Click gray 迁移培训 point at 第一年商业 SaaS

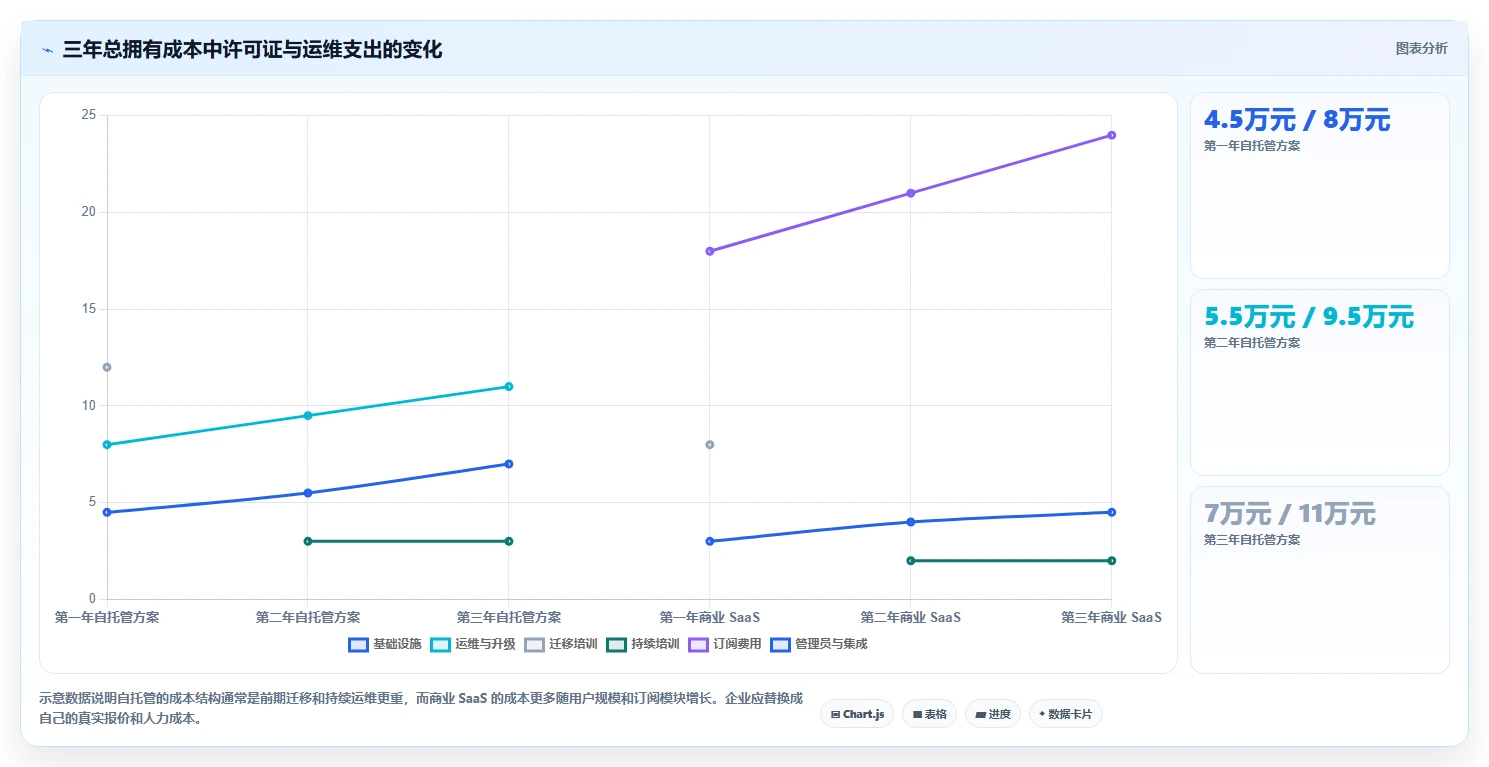[709, 444]
